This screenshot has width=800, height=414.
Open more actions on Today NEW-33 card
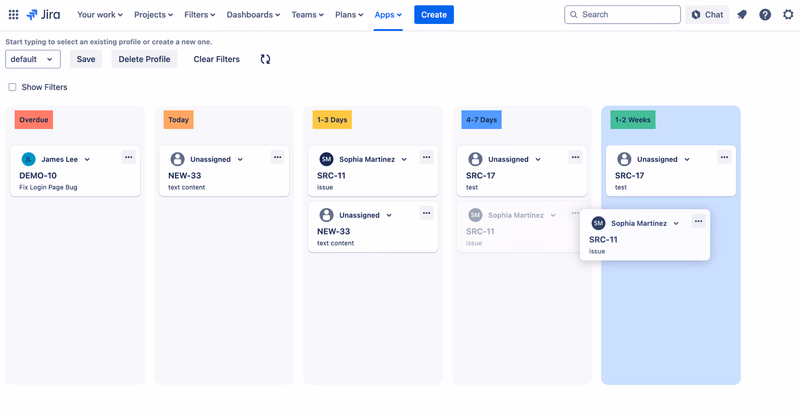pos(278,157)
